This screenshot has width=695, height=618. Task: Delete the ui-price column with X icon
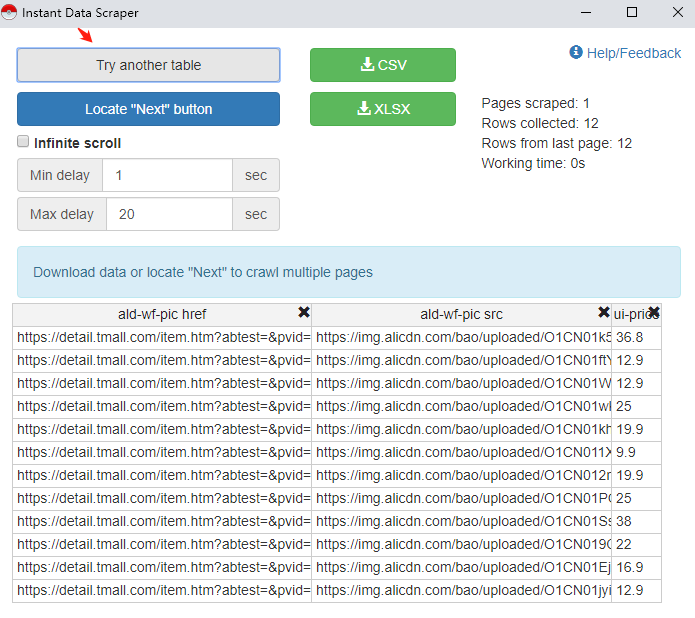(654, 313)
